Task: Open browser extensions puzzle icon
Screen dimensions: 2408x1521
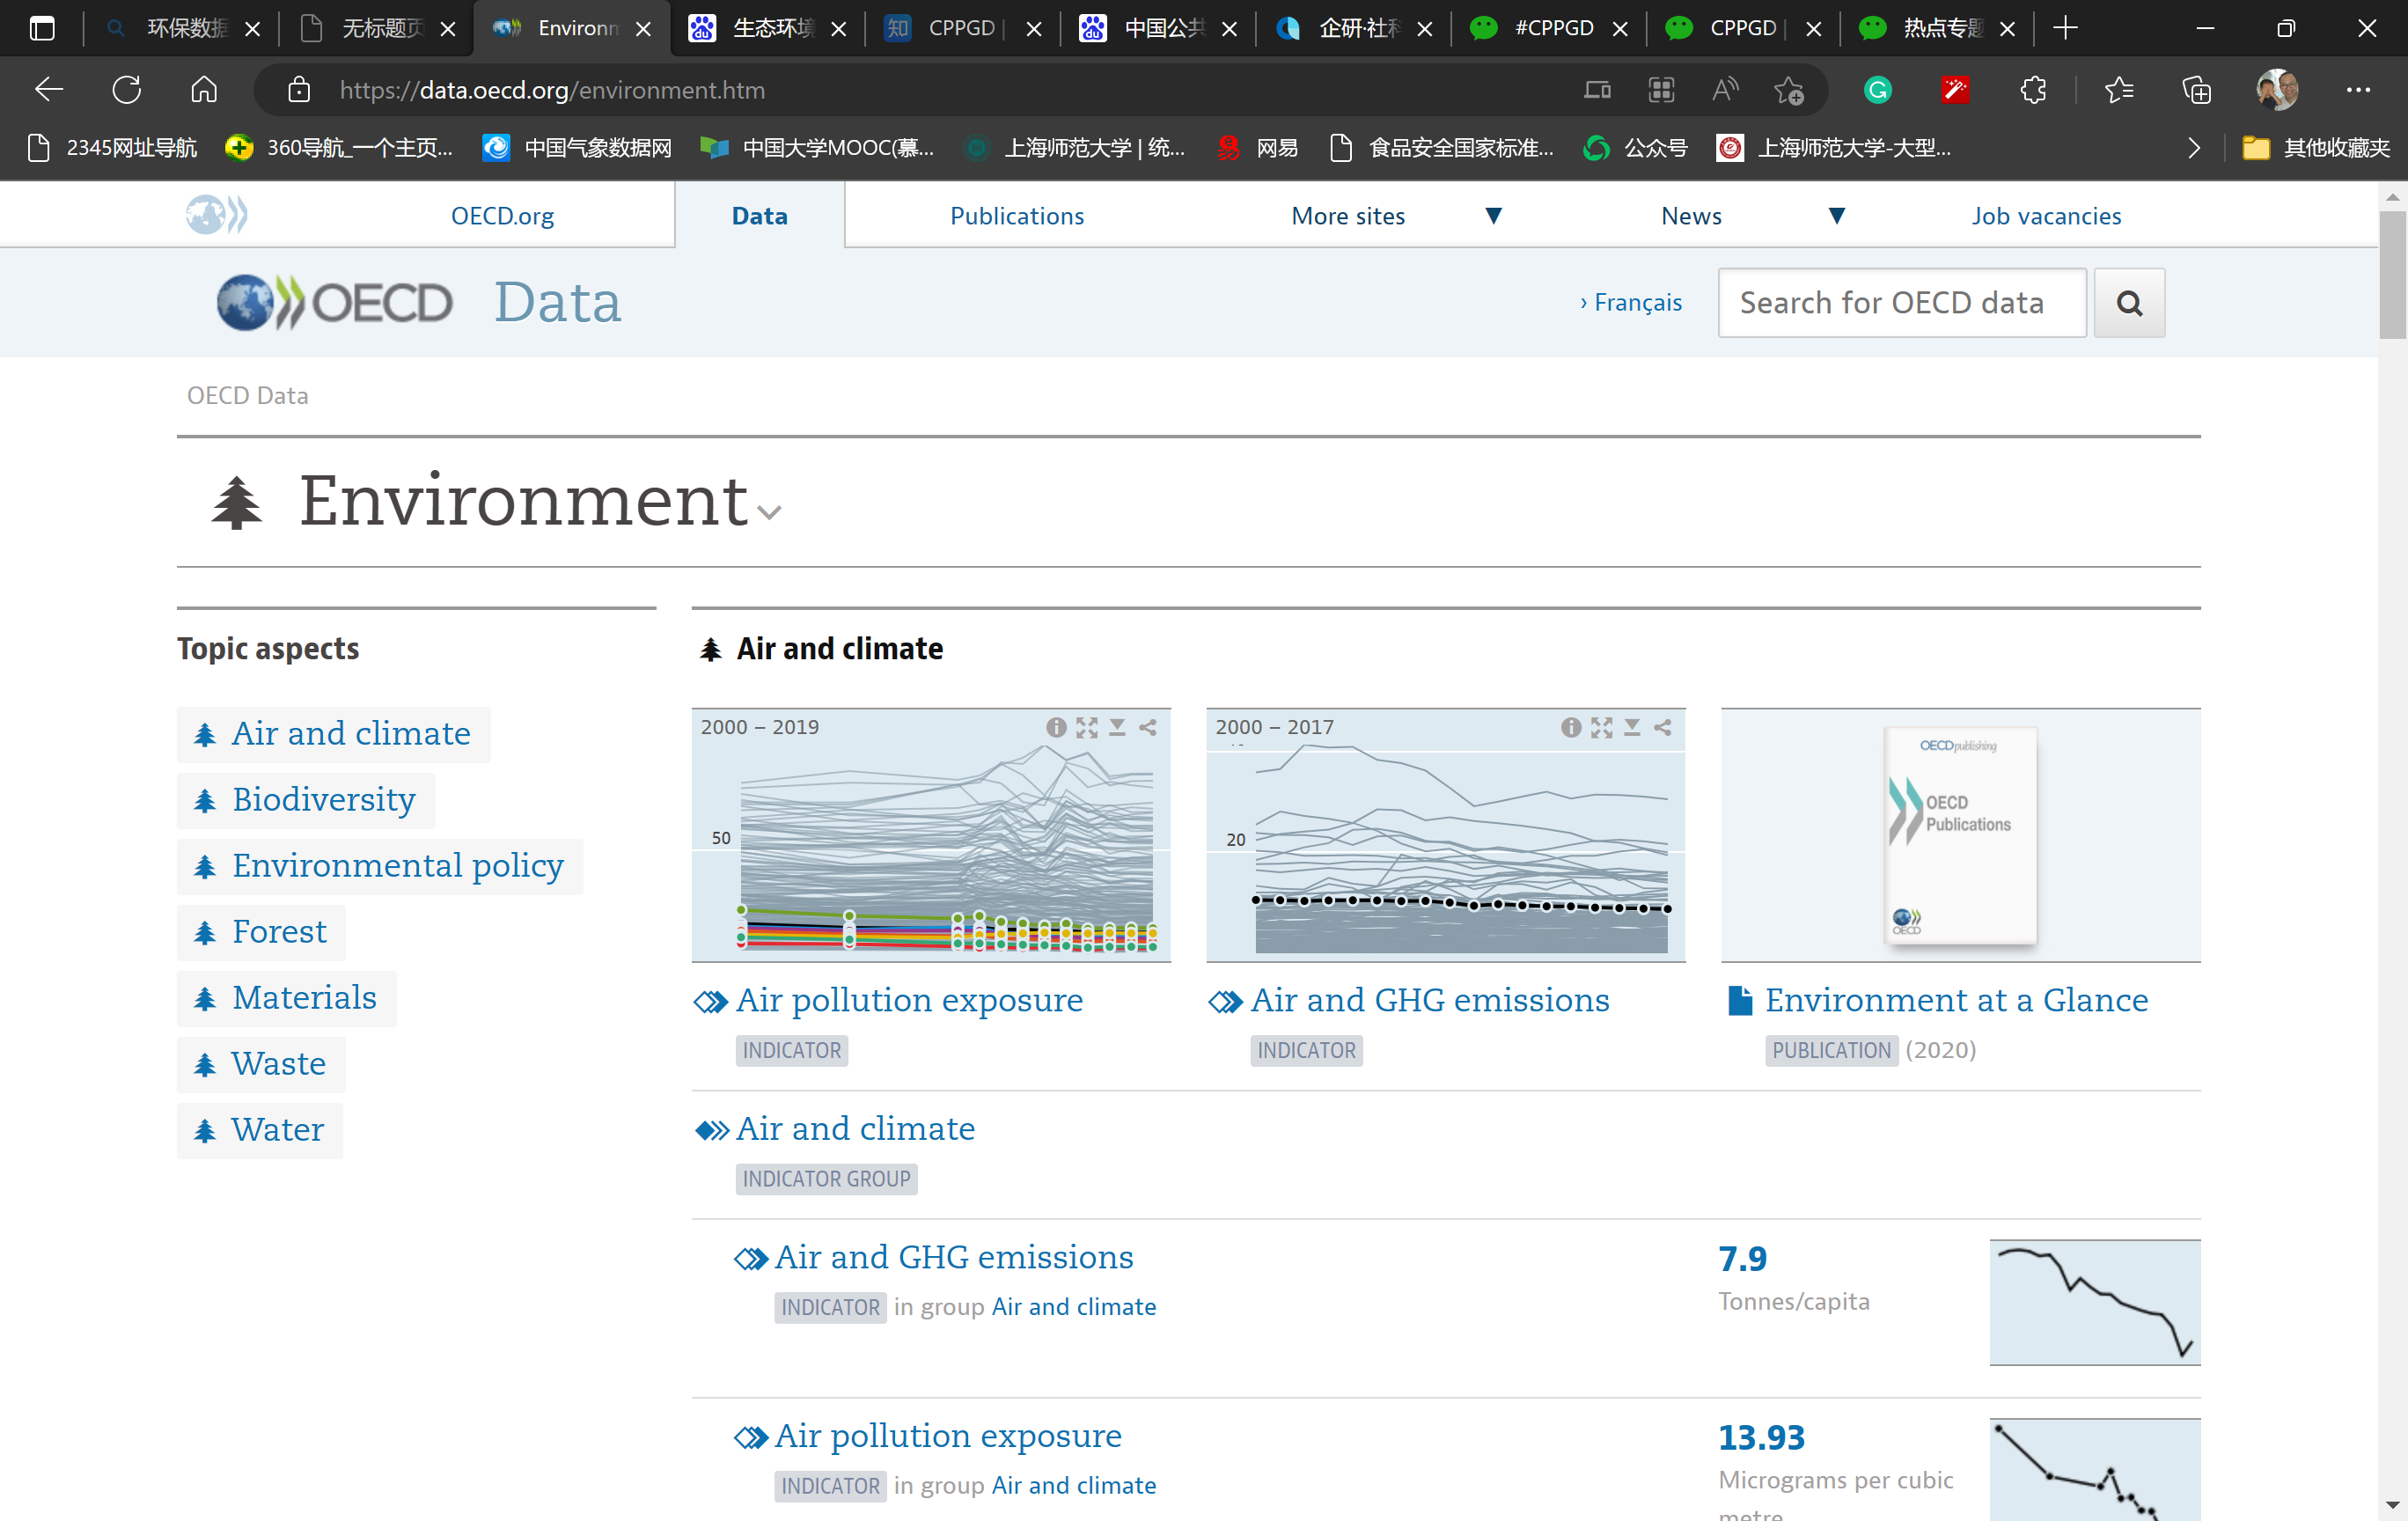Action: pos(2033,90)
